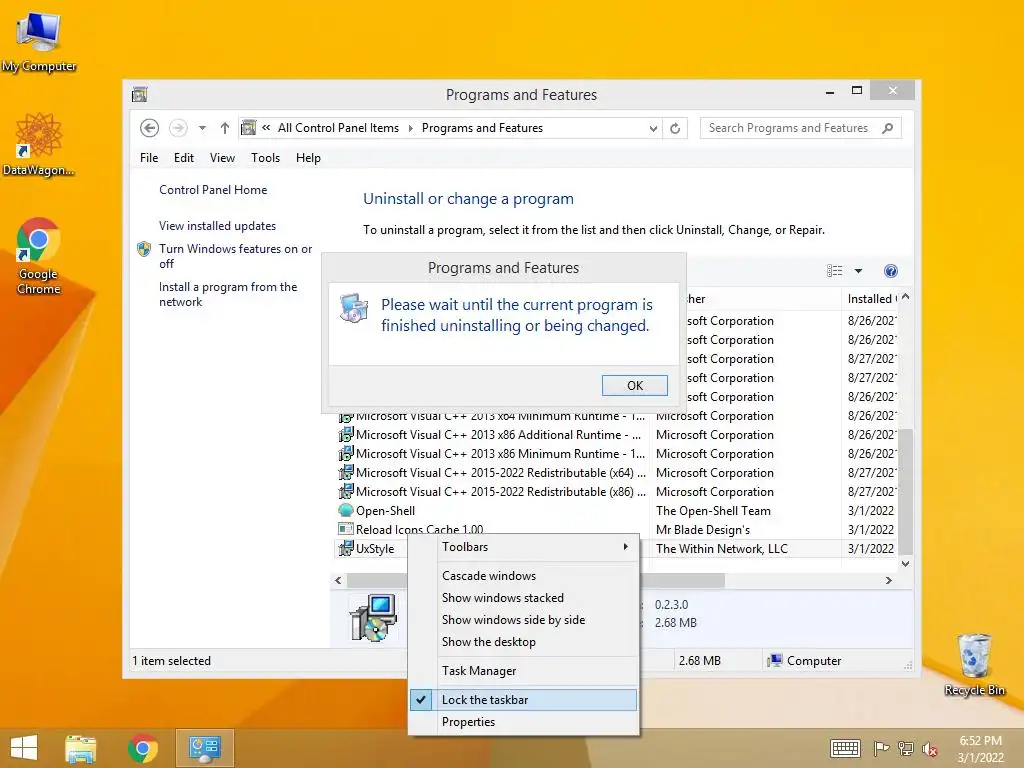Open Task Manager from the context menu
The width and height of the screenshot is (1024, 768).
pos(523,671)
